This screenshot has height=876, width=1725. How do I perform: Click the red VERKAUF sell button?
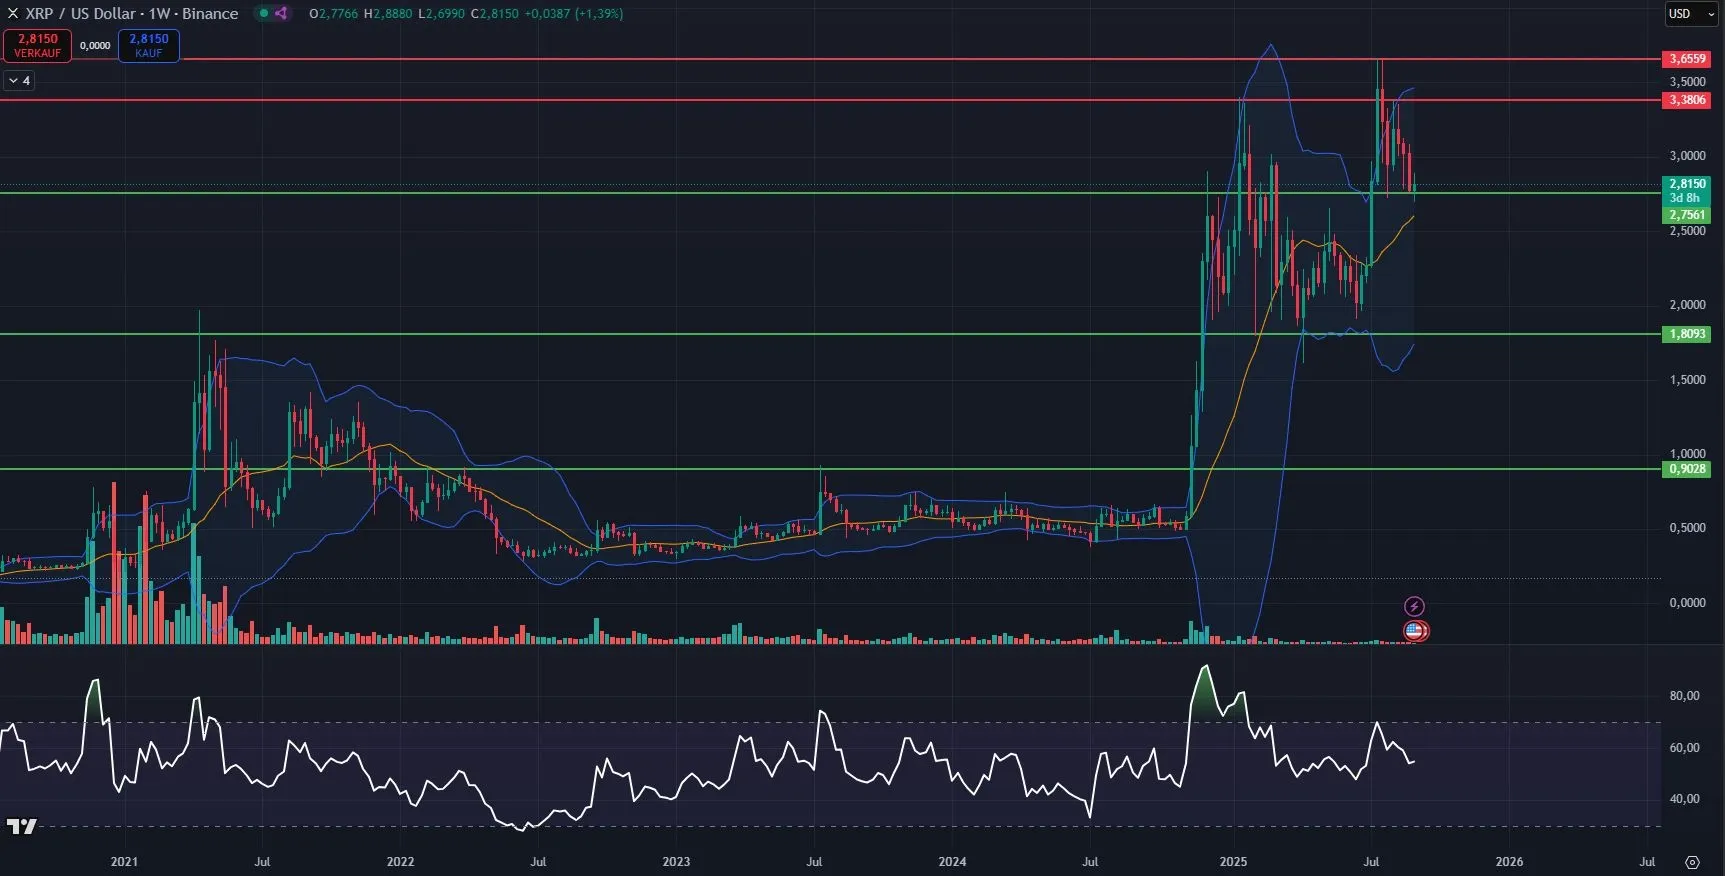click(37, 46)
